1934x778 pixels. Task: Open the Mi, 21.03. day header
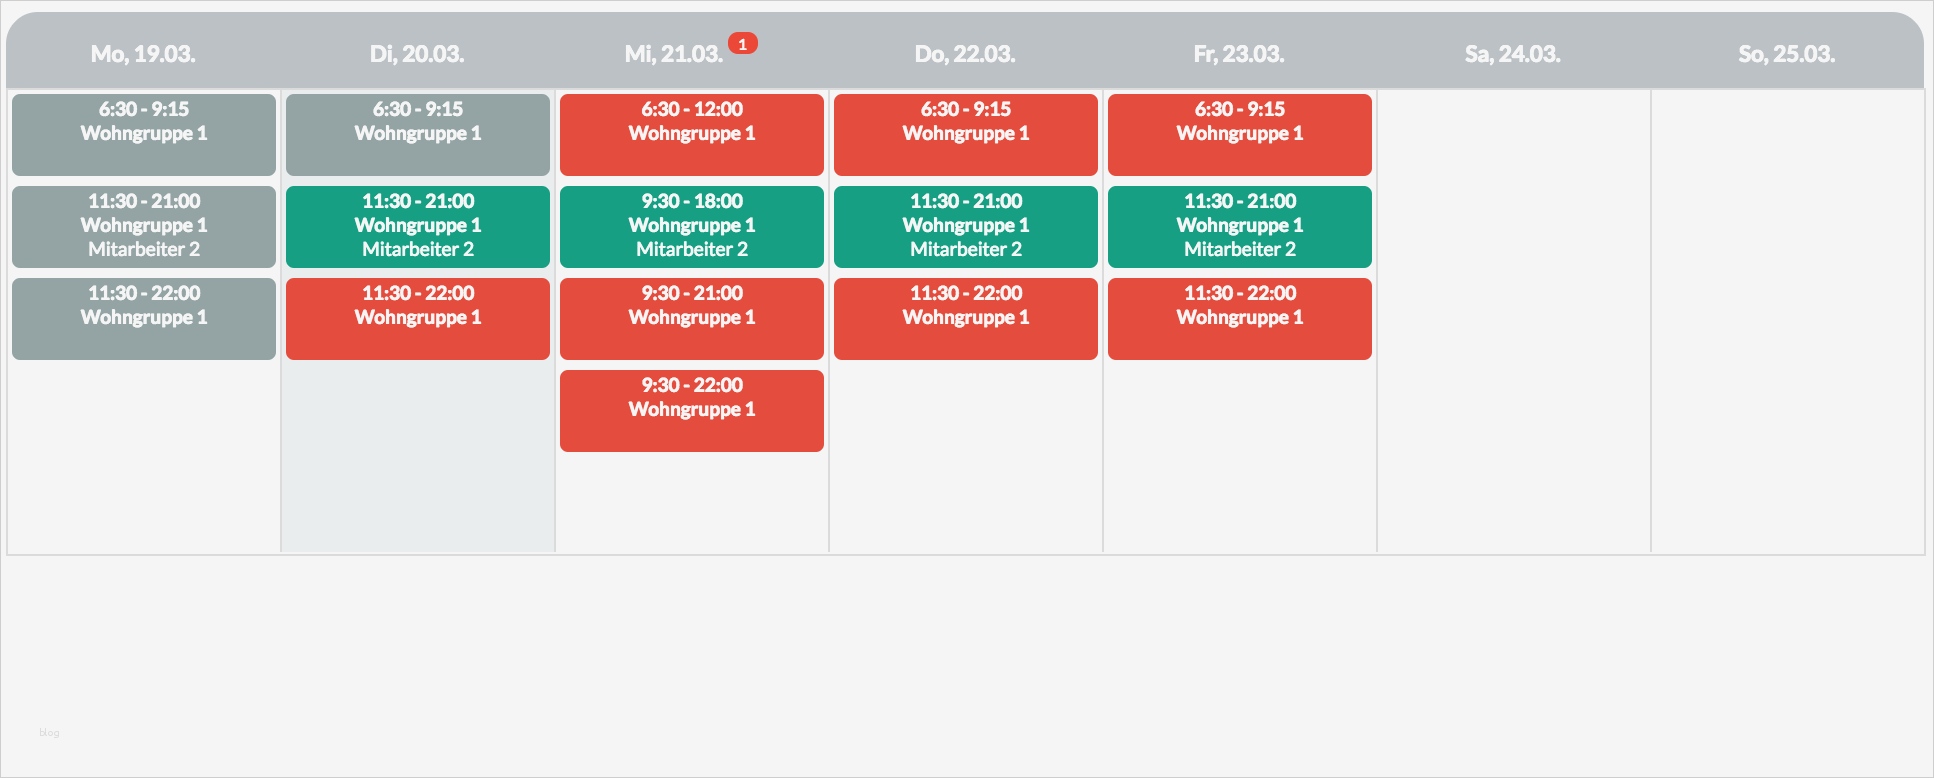tap(673, 55)
